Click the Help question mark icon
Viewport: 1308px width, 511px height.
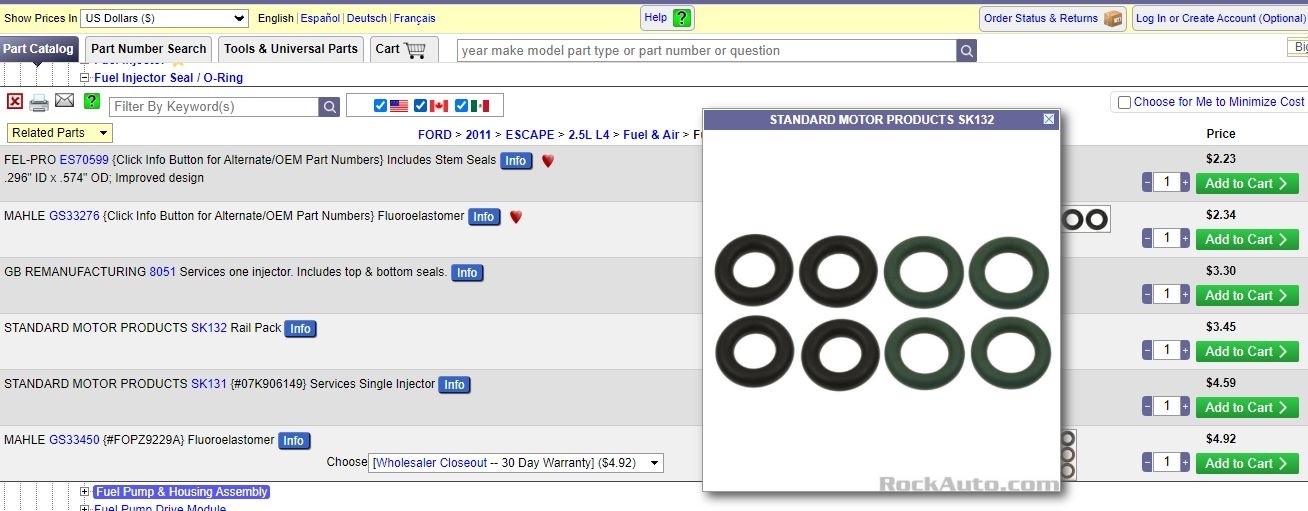point(682,18)
